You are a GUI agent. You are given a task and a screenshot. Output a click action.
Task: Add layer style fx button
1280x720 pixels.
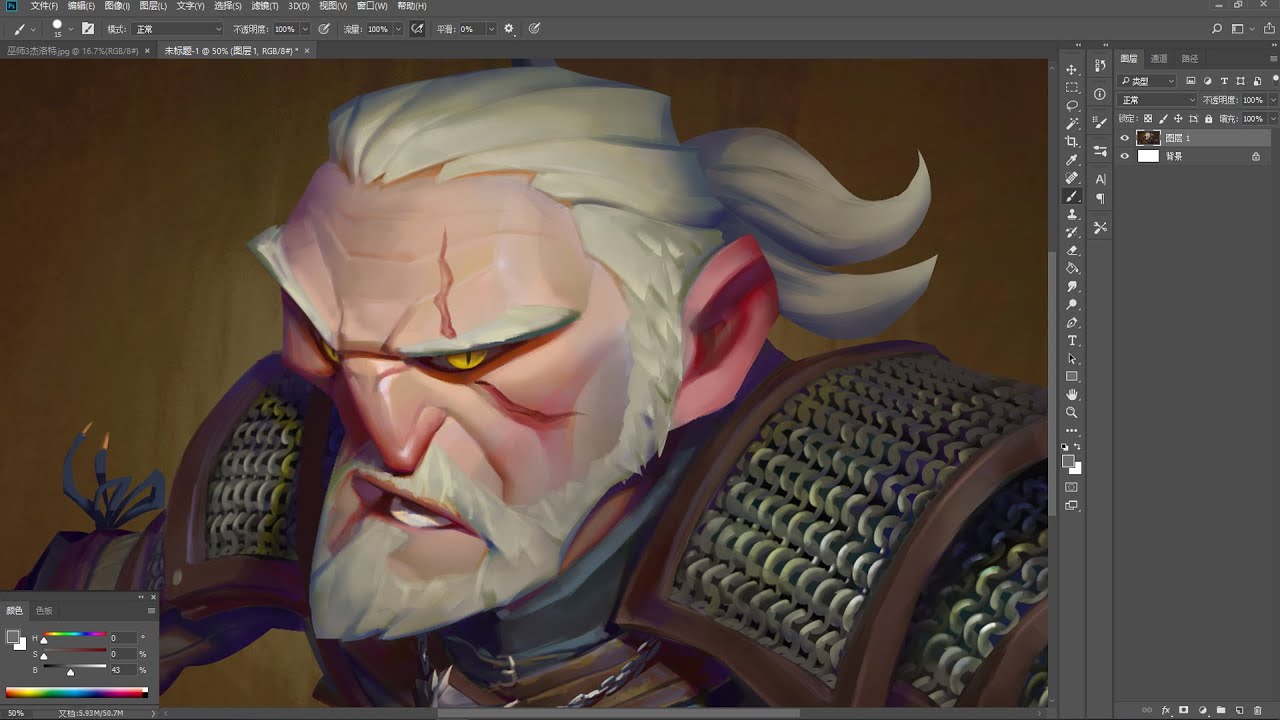[1166, 710]
